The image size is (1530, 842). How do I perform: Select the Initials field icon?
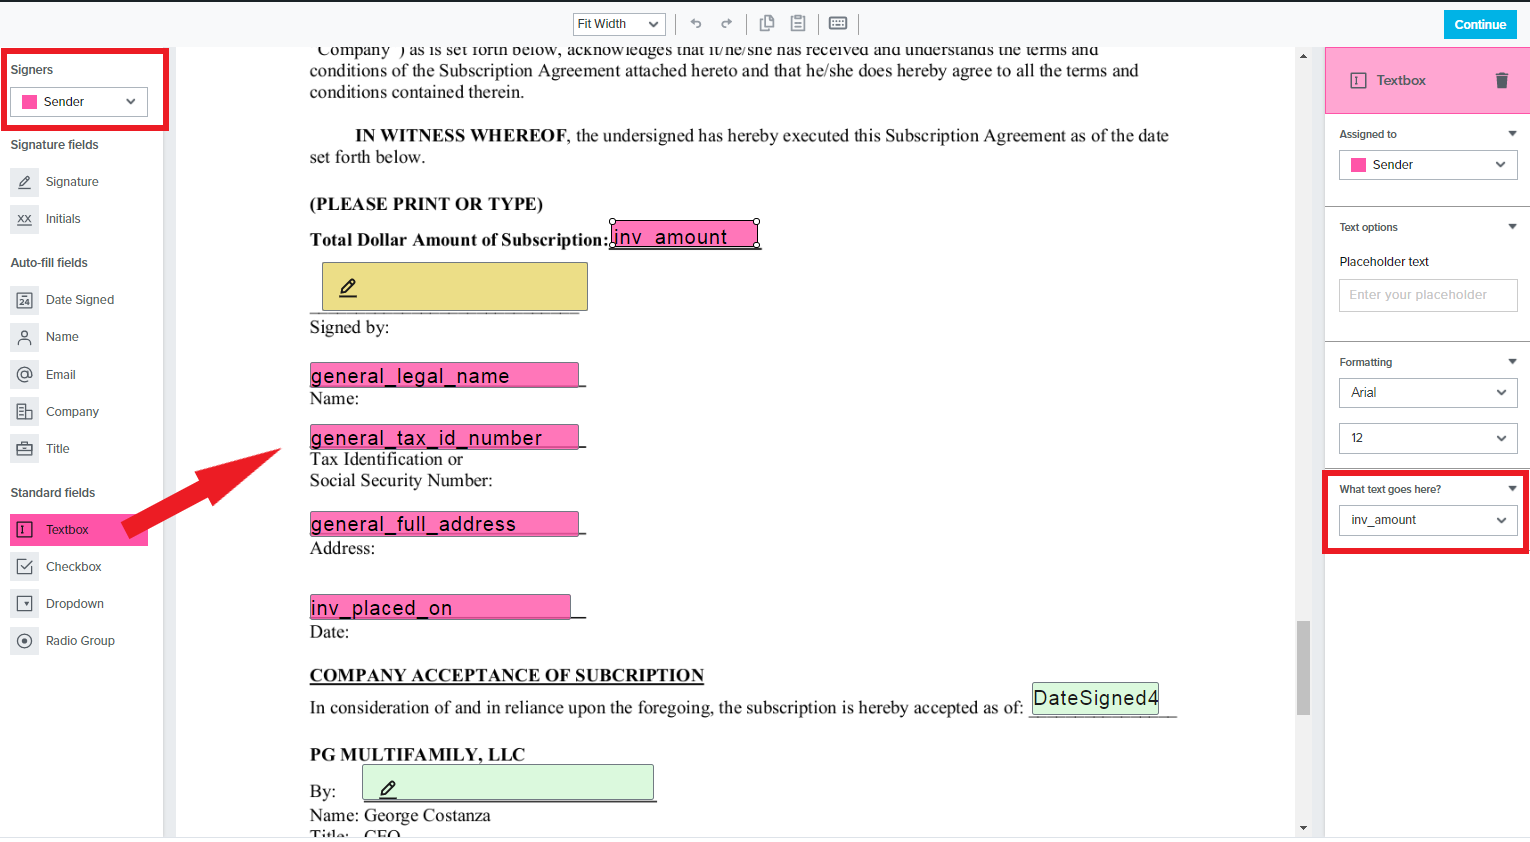pos(25,219)
